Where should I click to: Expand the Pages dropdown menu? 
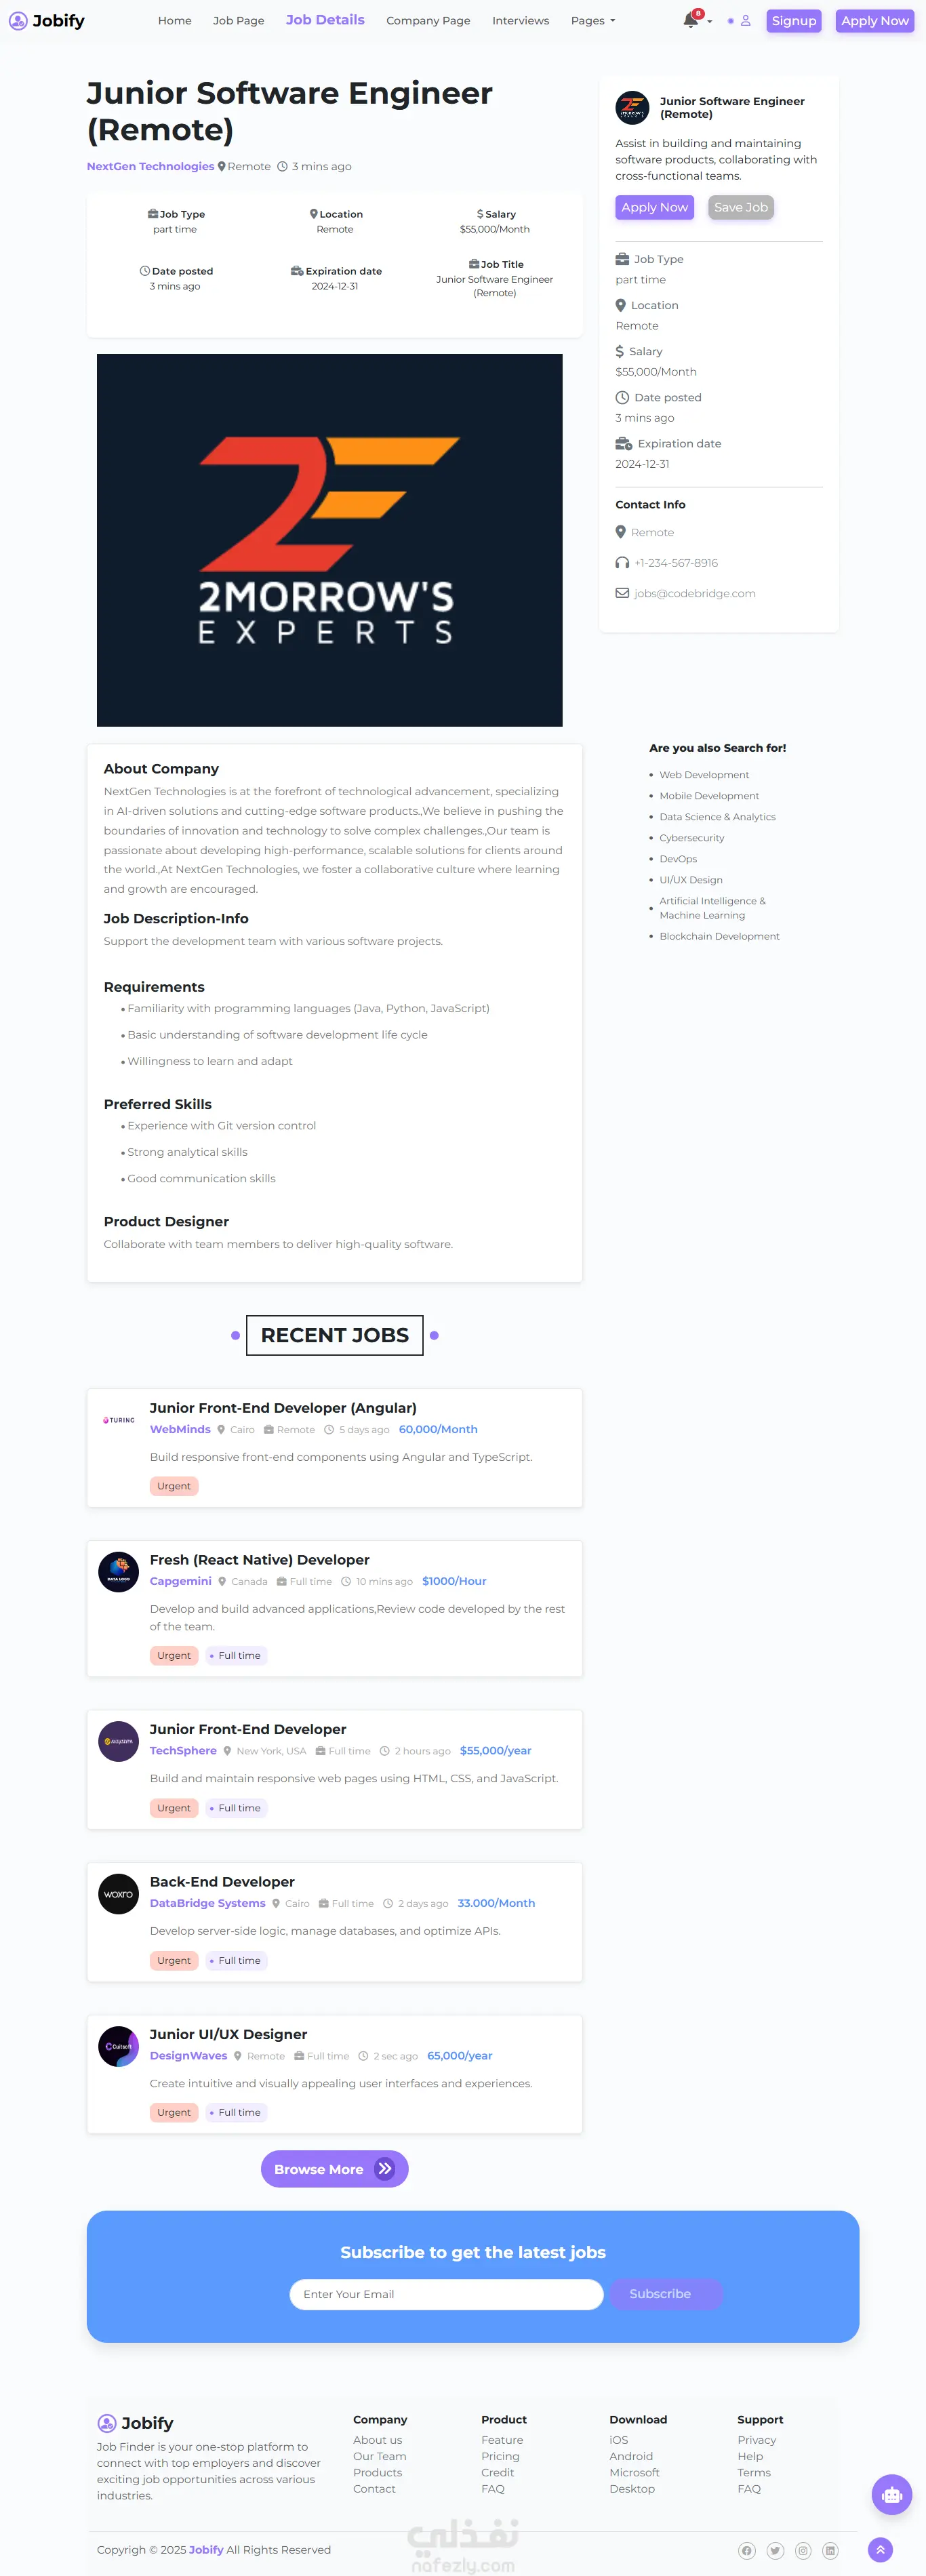pos(592,20)
